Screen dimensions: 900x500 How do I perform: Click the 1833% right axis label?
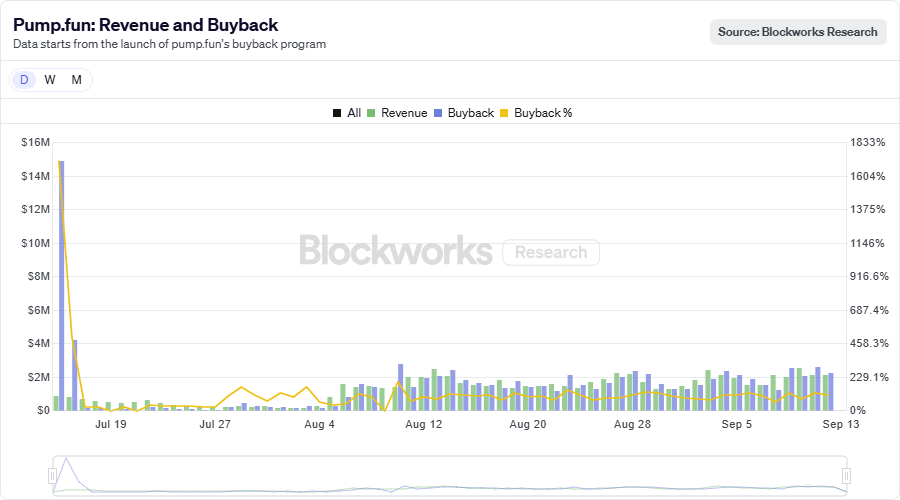(x=867, y=142)
